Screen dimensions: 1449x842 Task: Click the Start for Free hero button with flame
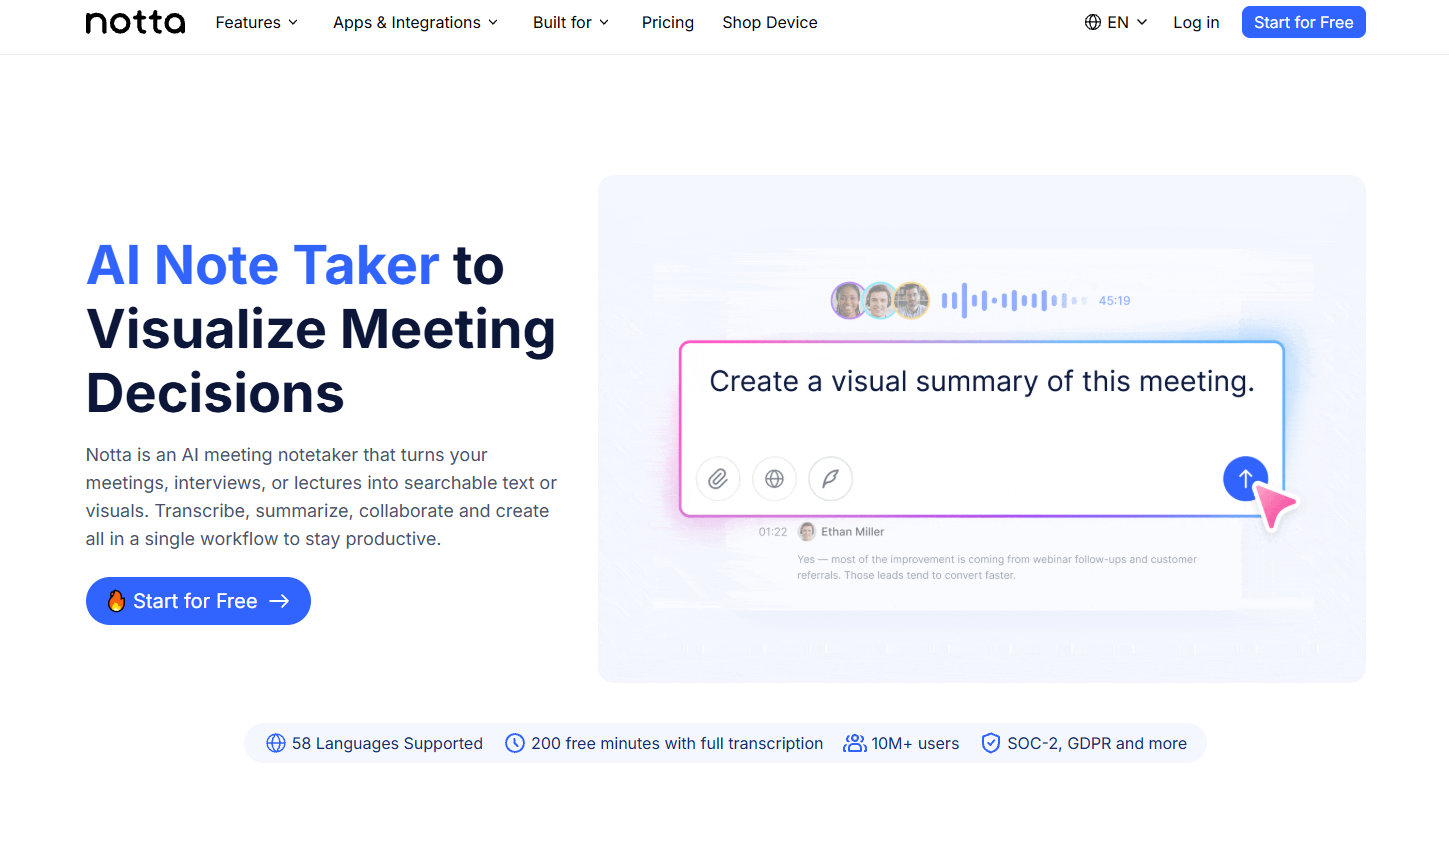click(x=198, y=601)
